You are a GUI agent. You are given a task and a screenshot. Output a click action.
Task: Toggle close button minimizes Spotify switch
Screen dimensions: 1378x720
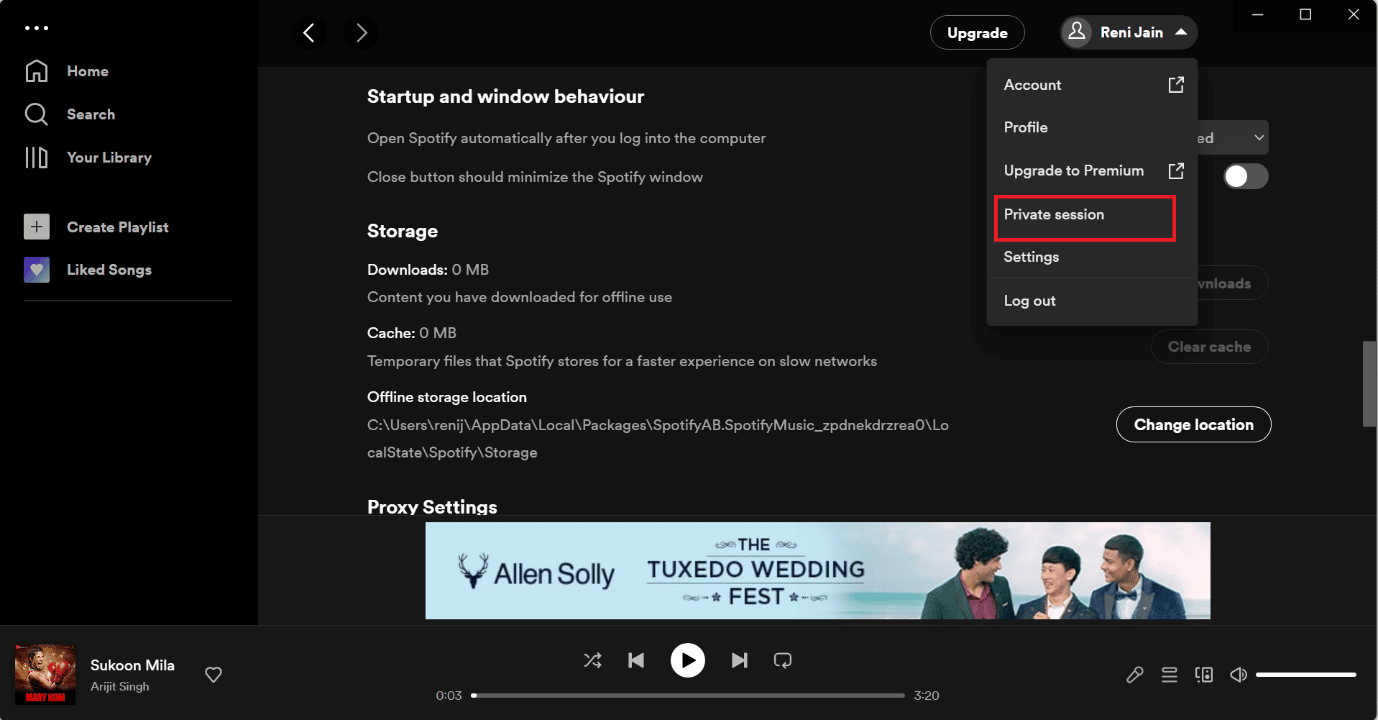(1246, 177)
